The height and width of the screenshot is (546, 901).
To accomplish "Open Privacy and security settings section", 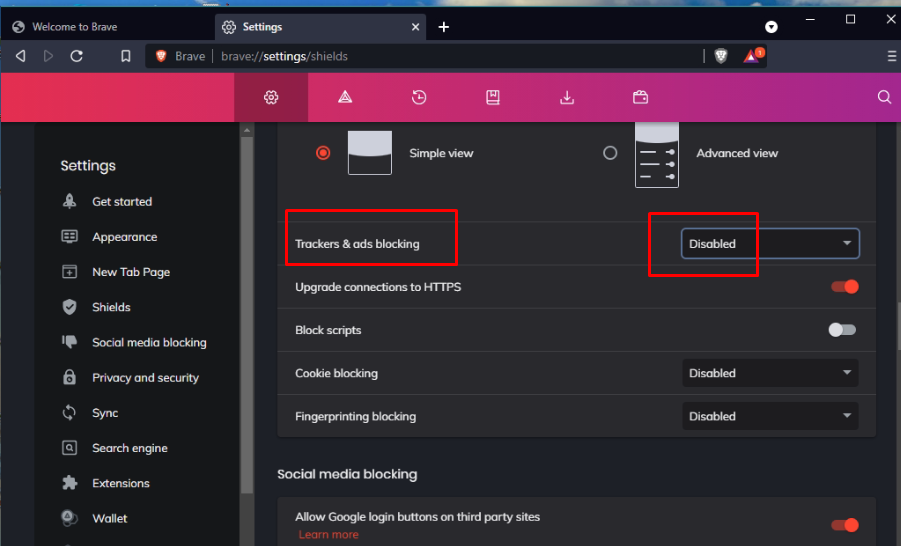I will tap(145, 377).
